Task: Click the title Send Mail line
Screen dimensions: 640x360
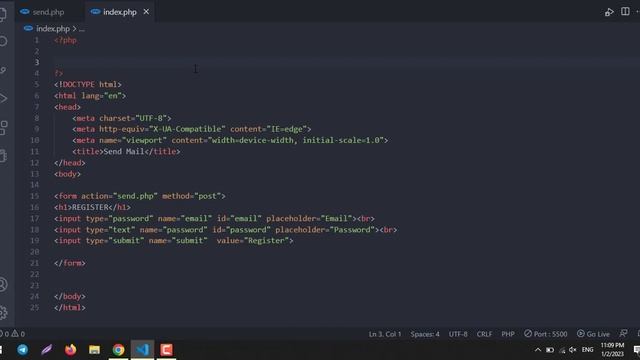Action: point(126,151)
